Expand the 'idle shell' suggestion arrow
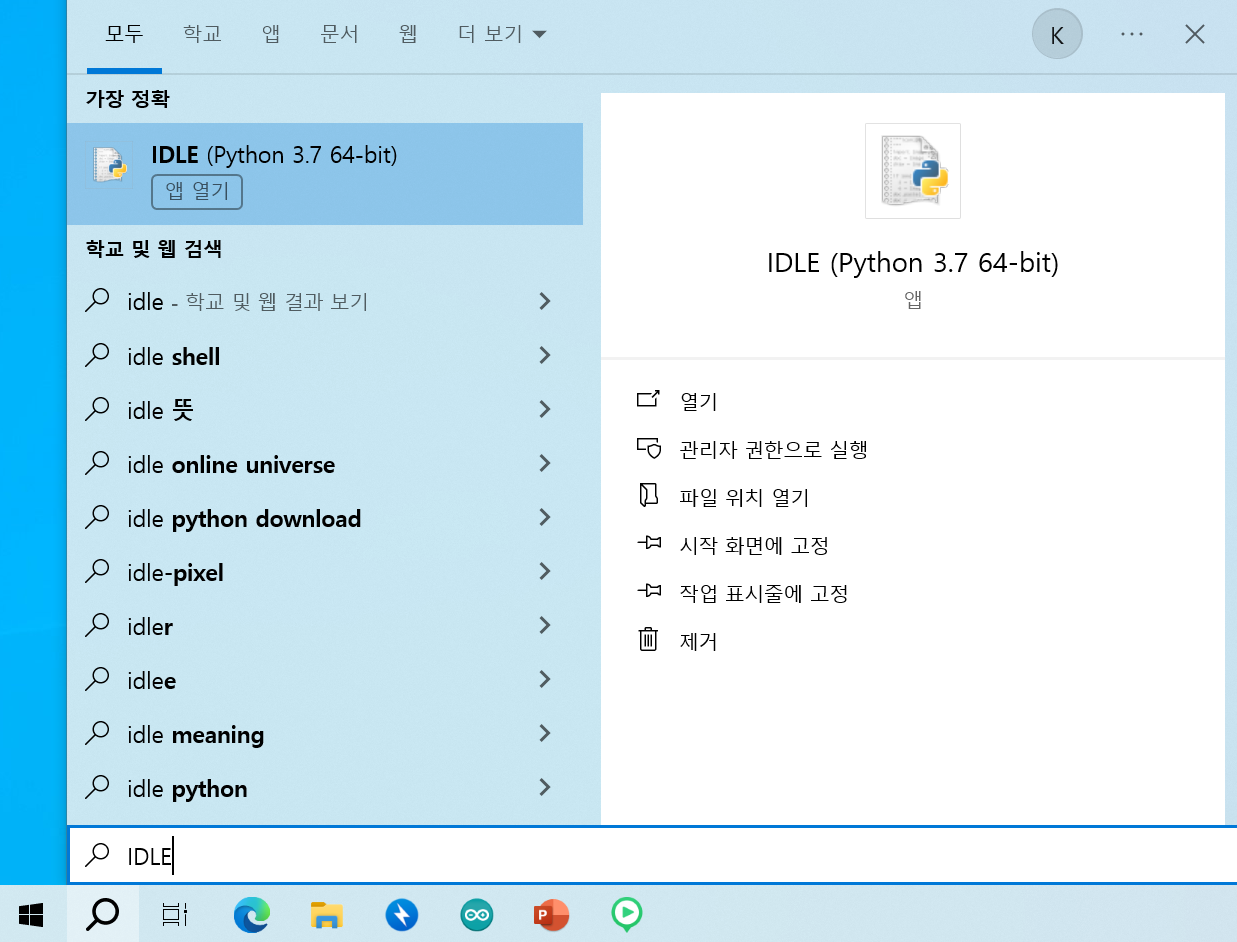1237x942 pixels. coord(545,355)
